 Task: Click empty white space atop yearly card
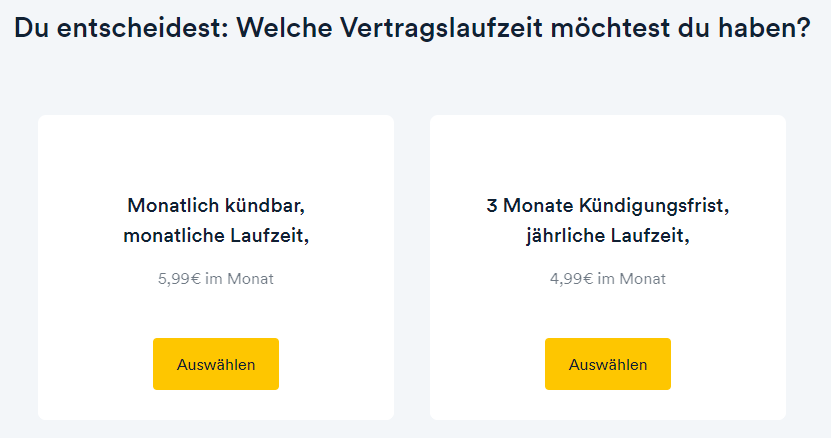point(608,154)
